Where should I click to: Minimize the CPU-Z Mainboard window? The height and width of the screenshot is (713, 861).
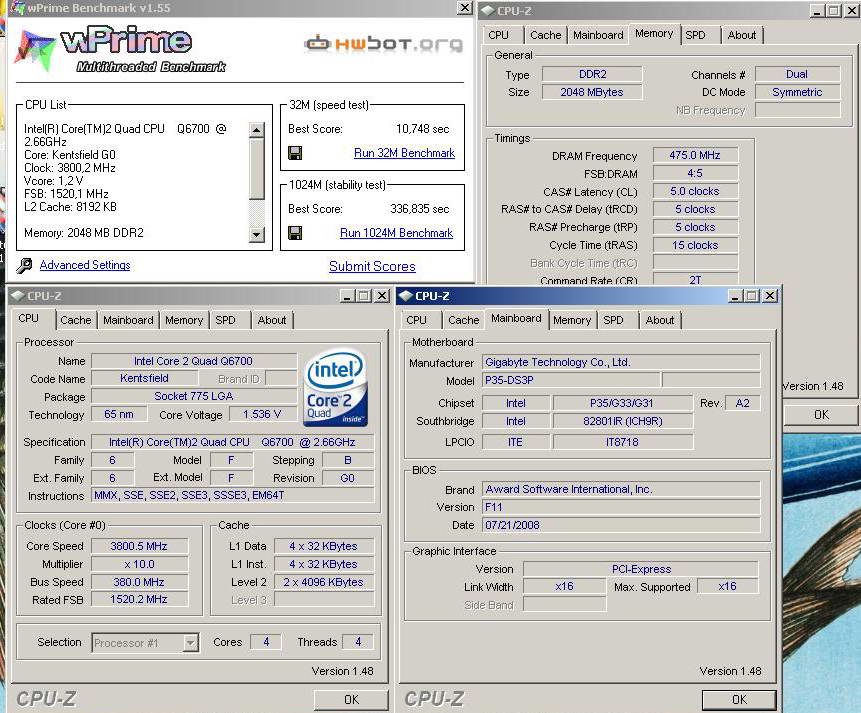pos(735,296)
